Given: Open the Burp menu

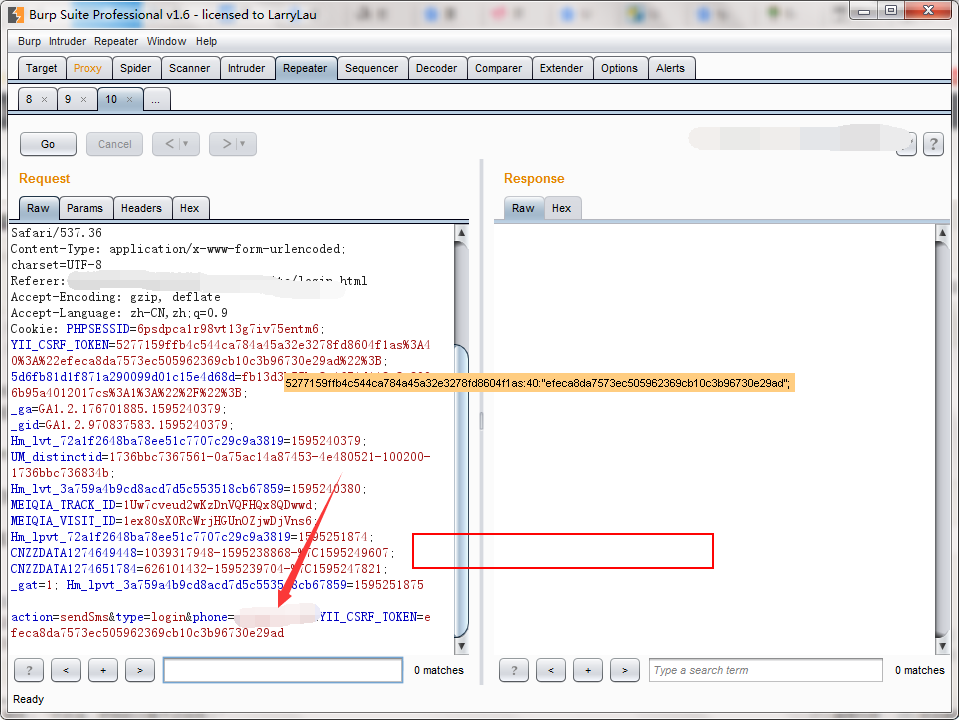Looking at the screenshot, I should tap(29, 41).
